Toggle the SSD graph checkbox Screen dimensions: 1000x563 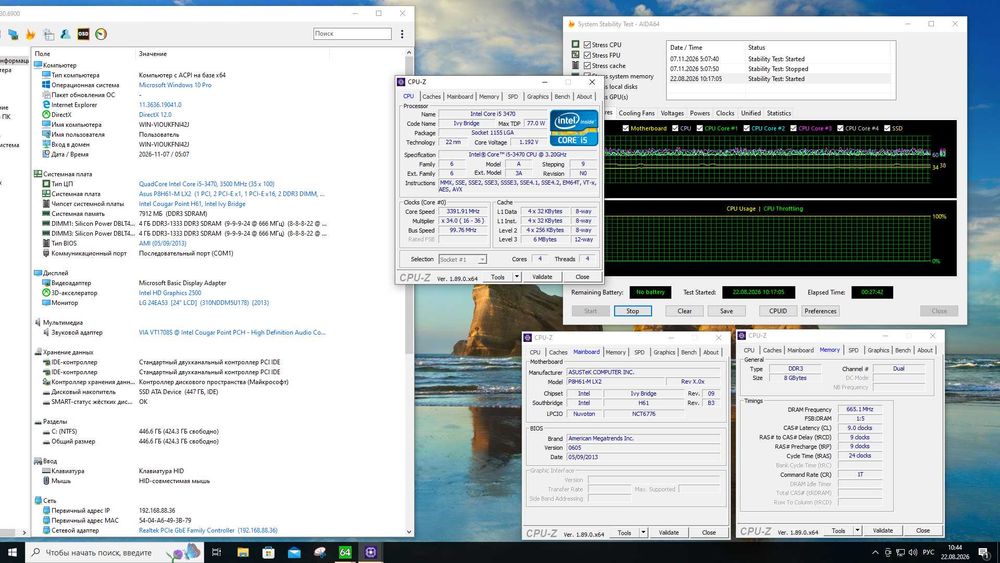887,128
